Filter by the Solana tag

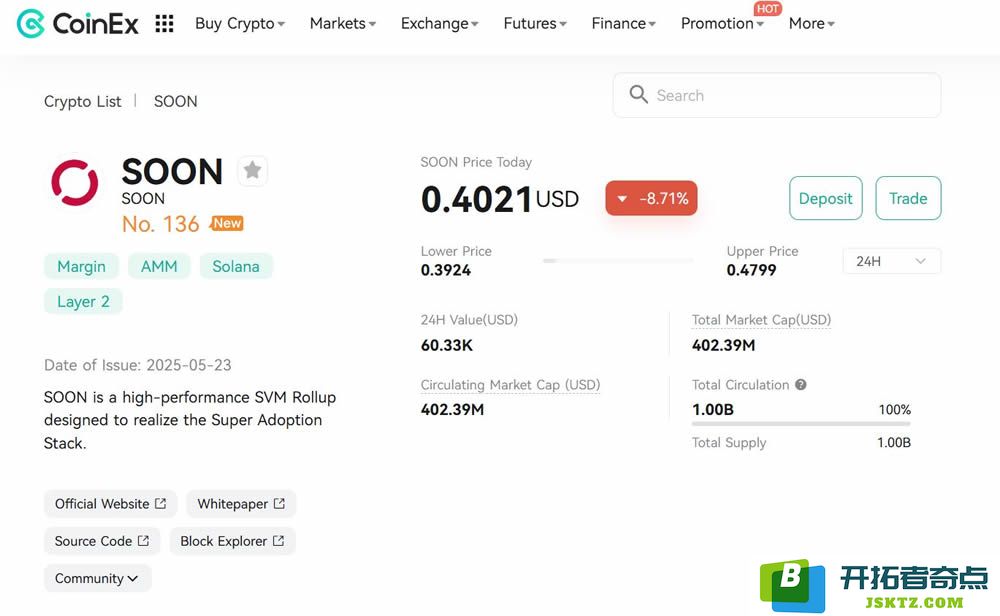point(236,266)
